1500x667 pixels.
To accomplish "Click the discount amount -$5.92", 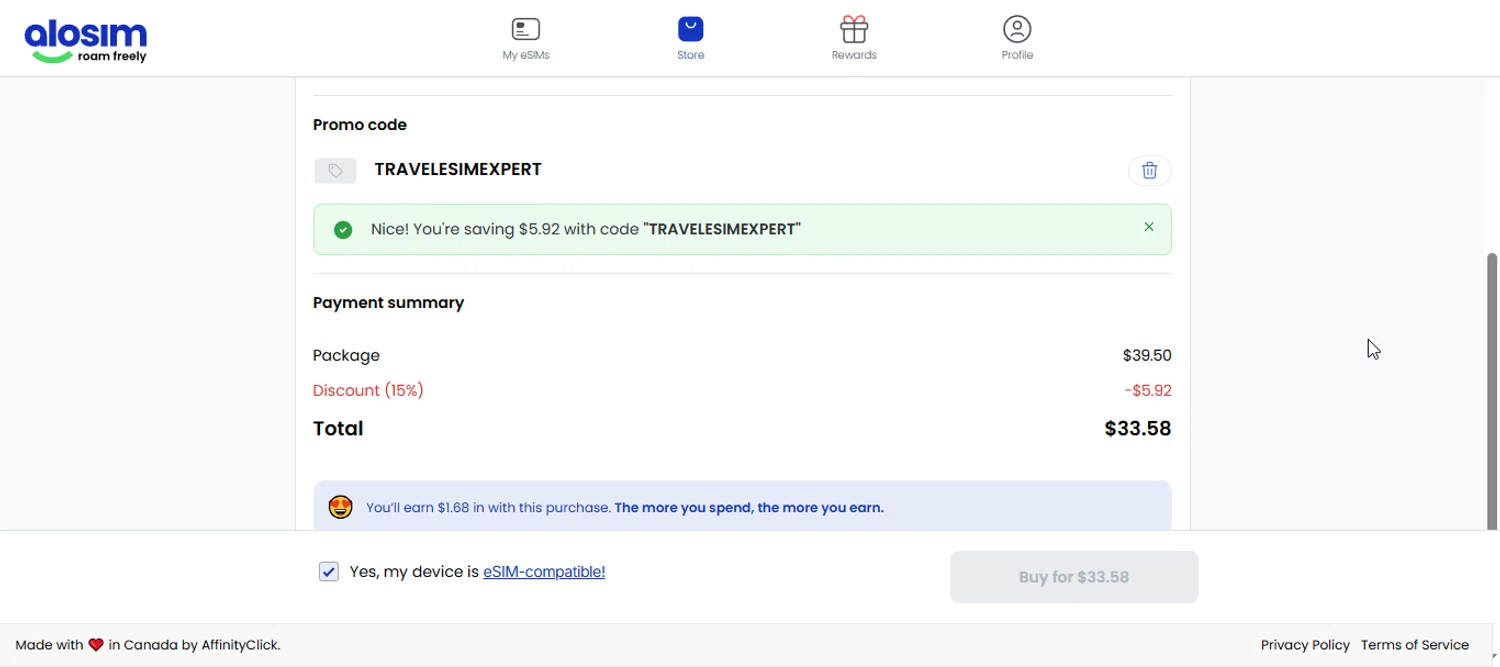I will (x=1148, y=390).
